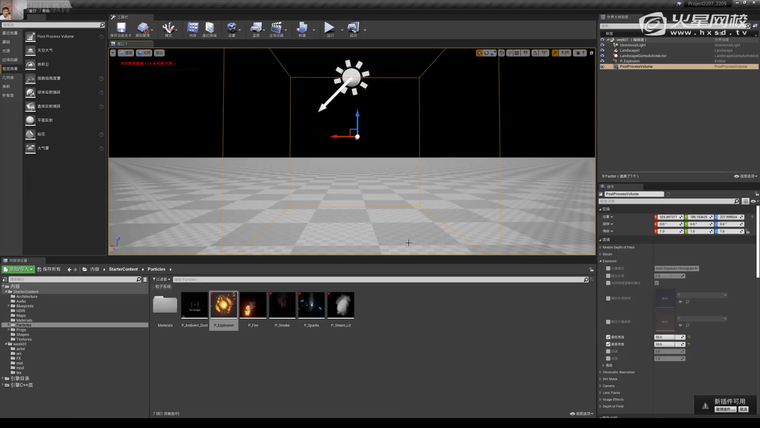Select the P_Steam_Lit particle thumbnail
This screenshot has height=428, width=760.
pos(341,306)
